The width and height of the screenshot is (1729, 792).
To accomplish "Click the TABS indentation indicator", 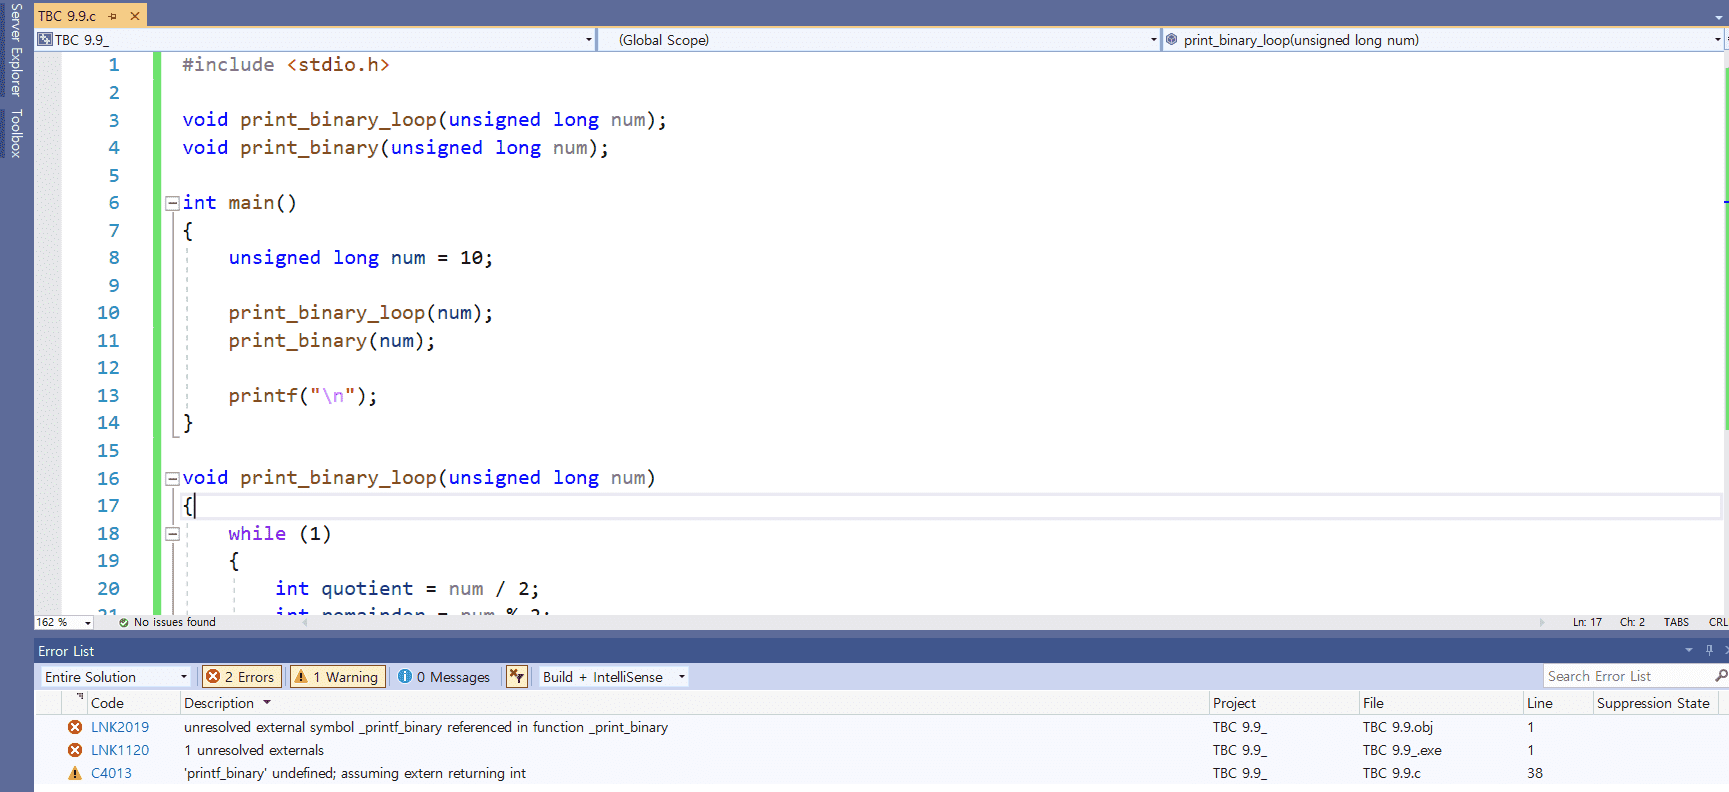I will point(1676,622).
